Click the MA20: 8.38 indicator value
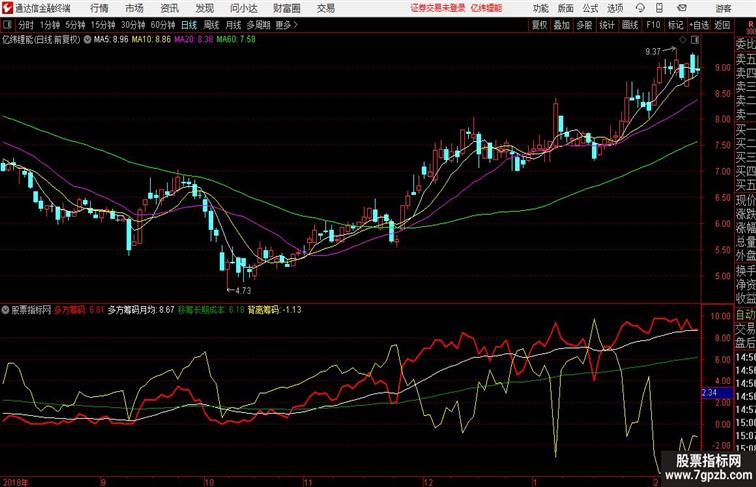The height and width of the screenshot is (487, 756). 193,40
